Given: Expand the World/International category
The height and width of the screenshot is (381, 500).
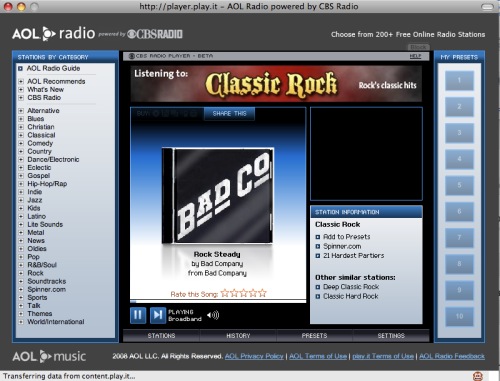Looking at the screenshot, I should click(x=21, y=322).
